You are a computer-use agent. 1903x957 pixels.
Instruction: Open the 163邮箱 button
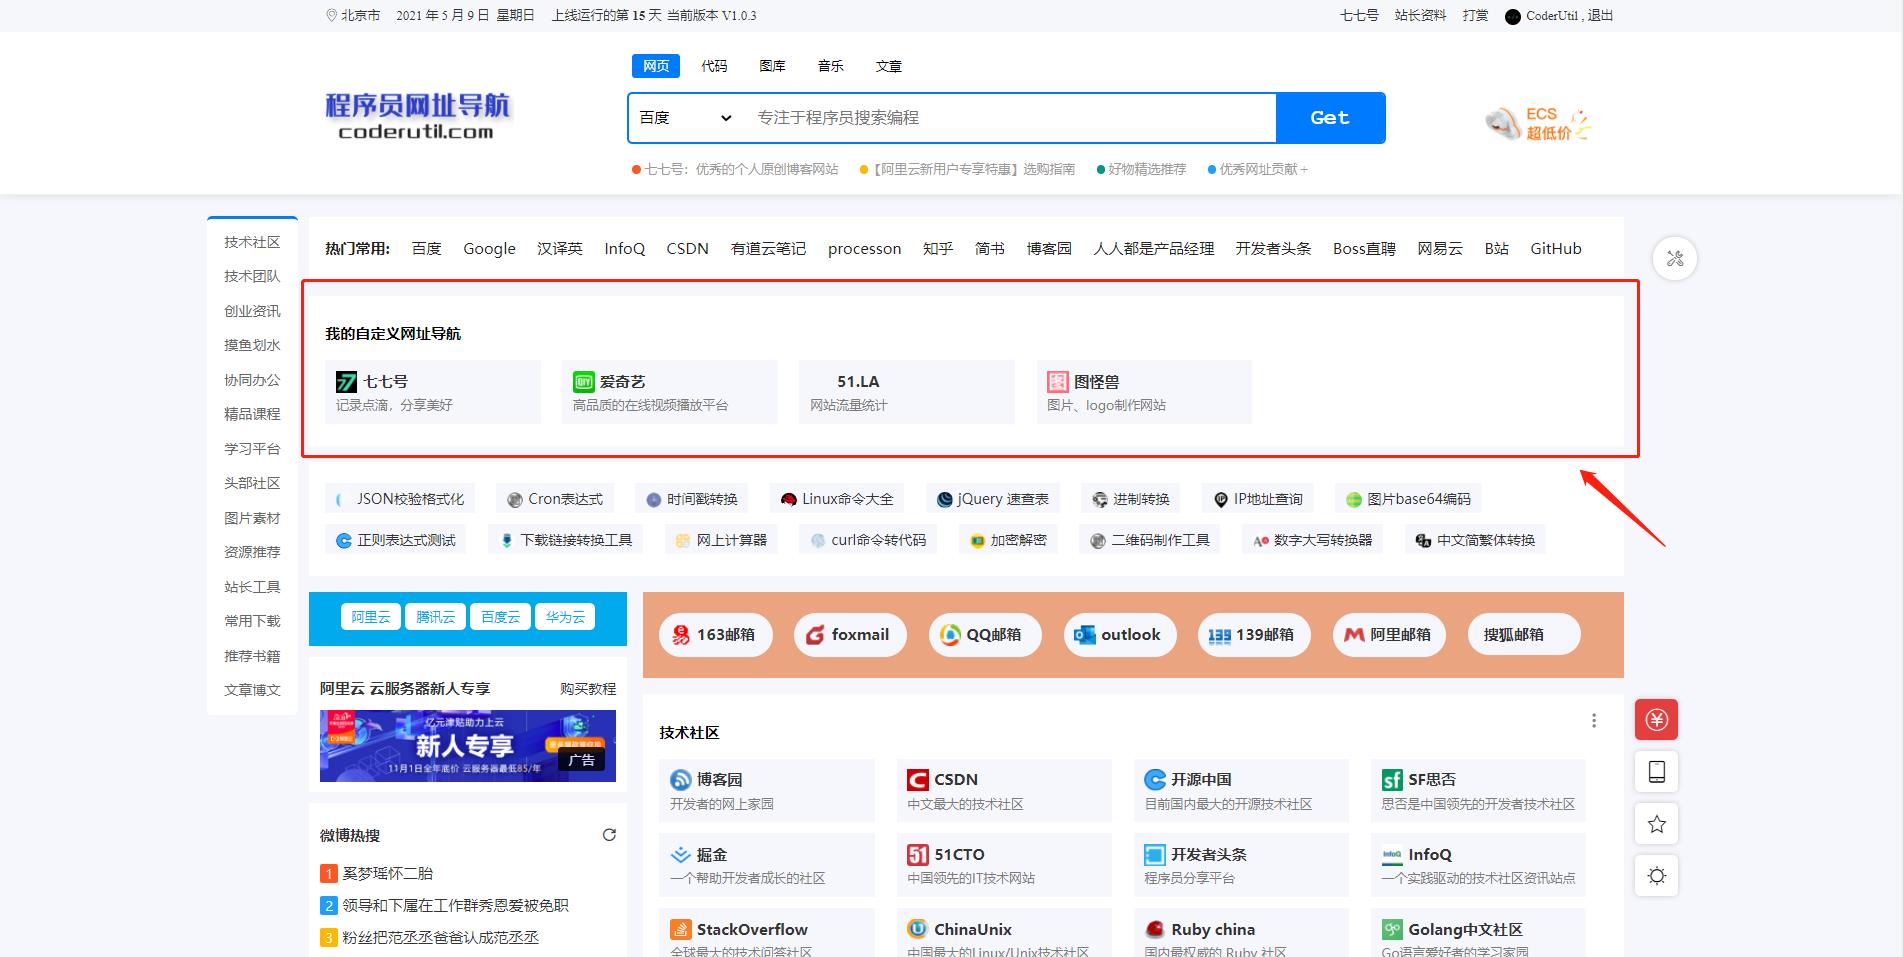(716, 635)
